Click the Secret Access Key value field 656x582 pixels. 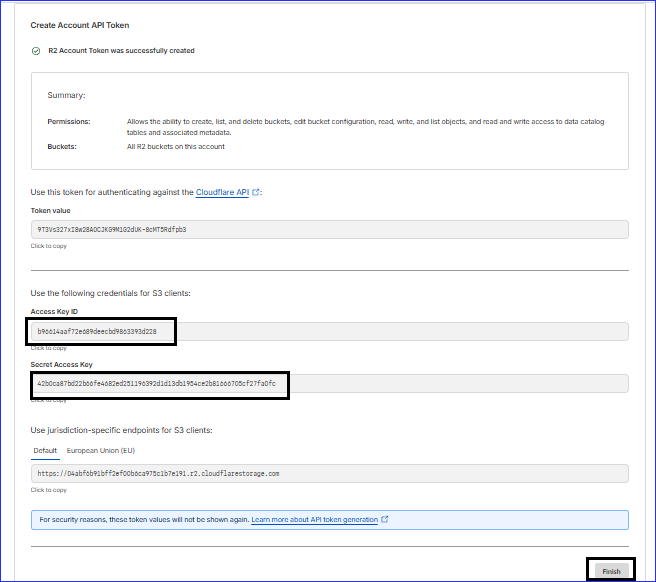[x=329, y=383]
